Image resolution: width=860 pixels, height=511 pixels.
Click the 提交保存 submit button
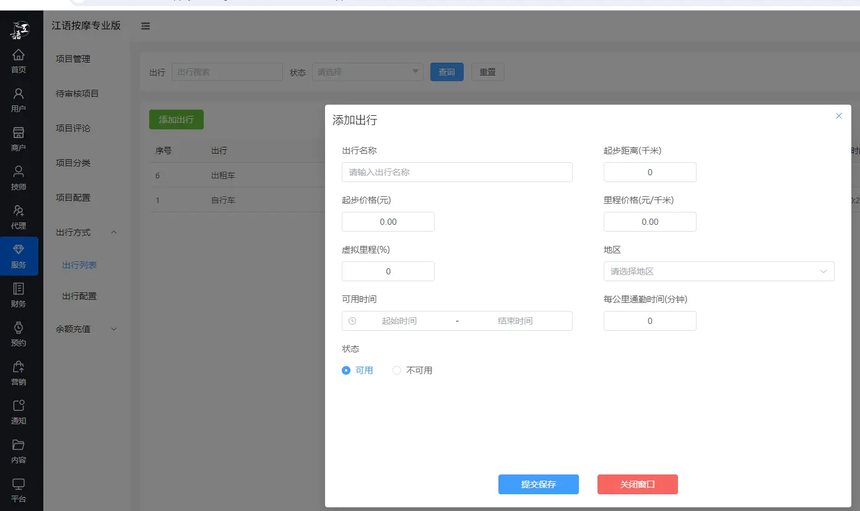pos(538,484)
